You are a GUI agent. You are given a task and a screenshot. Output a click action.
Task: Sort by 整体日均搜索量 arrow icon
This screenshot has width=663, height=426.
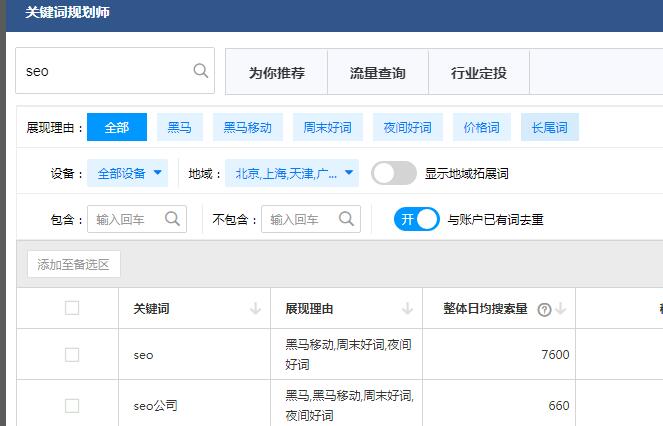(560, 309)
